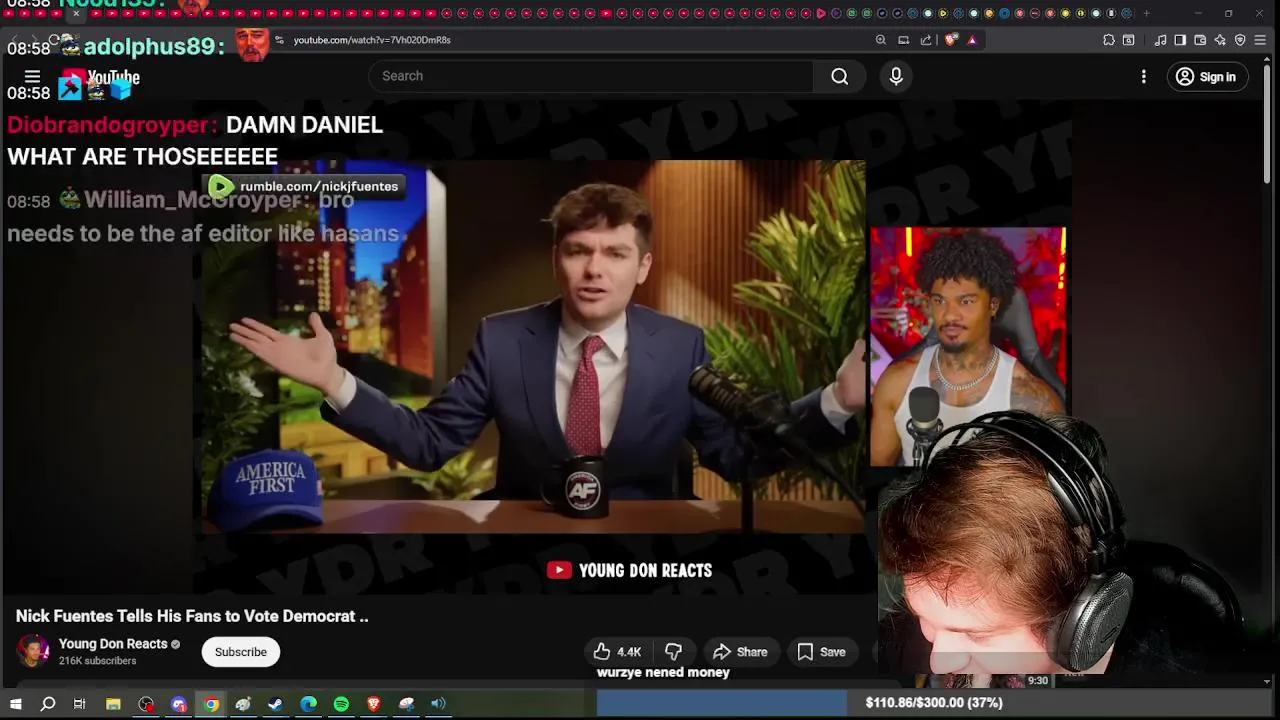The image size is (1280, 720).
Task: Open the media playlist music note icon
Action: tap(1160, 40)
